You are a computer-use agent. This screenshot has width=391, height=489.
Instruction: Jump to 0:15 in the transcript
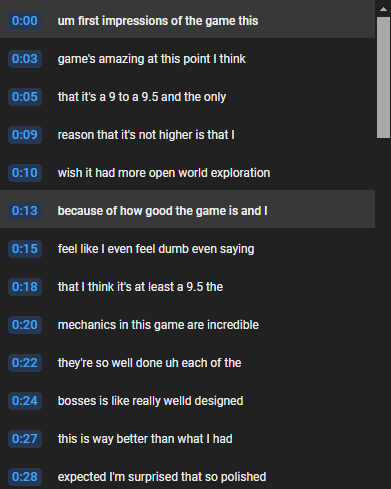coord(25,249)
